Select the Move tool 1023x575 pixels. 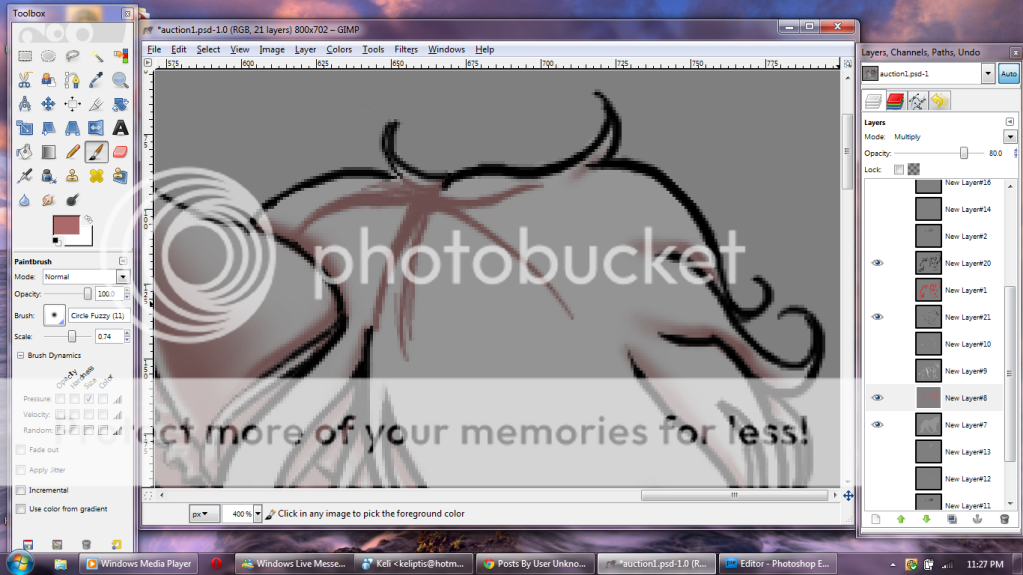pos(48,104)
